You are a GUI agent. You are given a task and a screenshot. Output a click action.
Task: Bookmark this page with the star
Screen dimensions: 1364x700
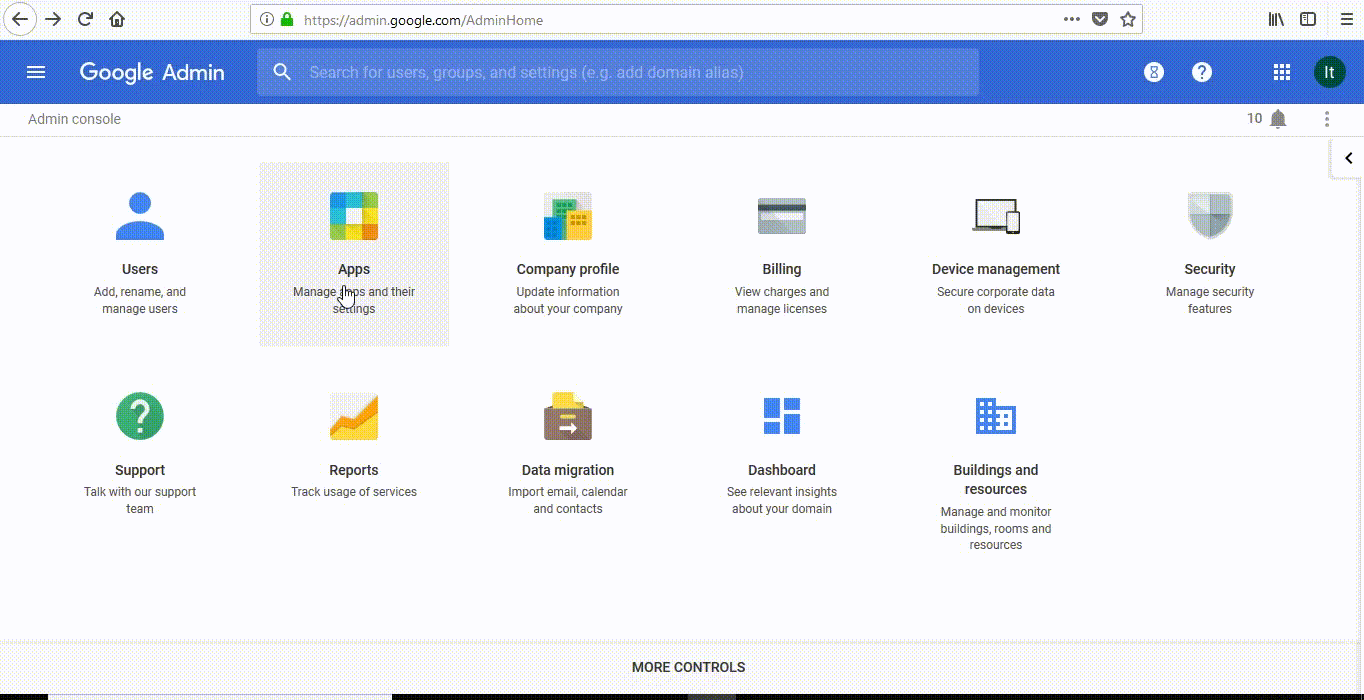(1128, 19)
